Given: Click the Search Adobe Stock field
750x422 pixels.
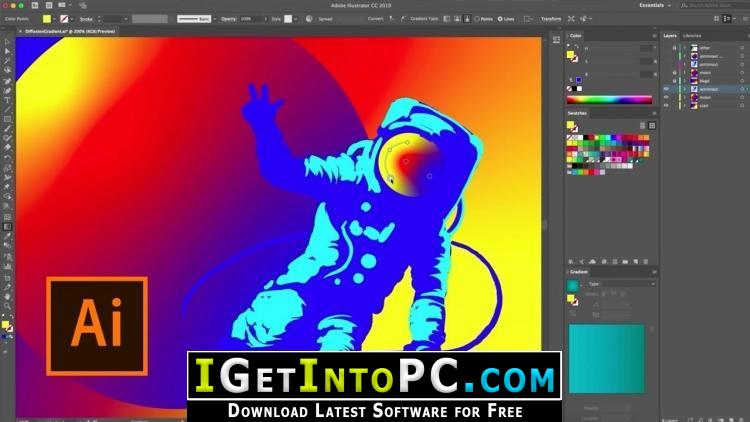Looking at the screenshot, I should [x=715, y=5].
